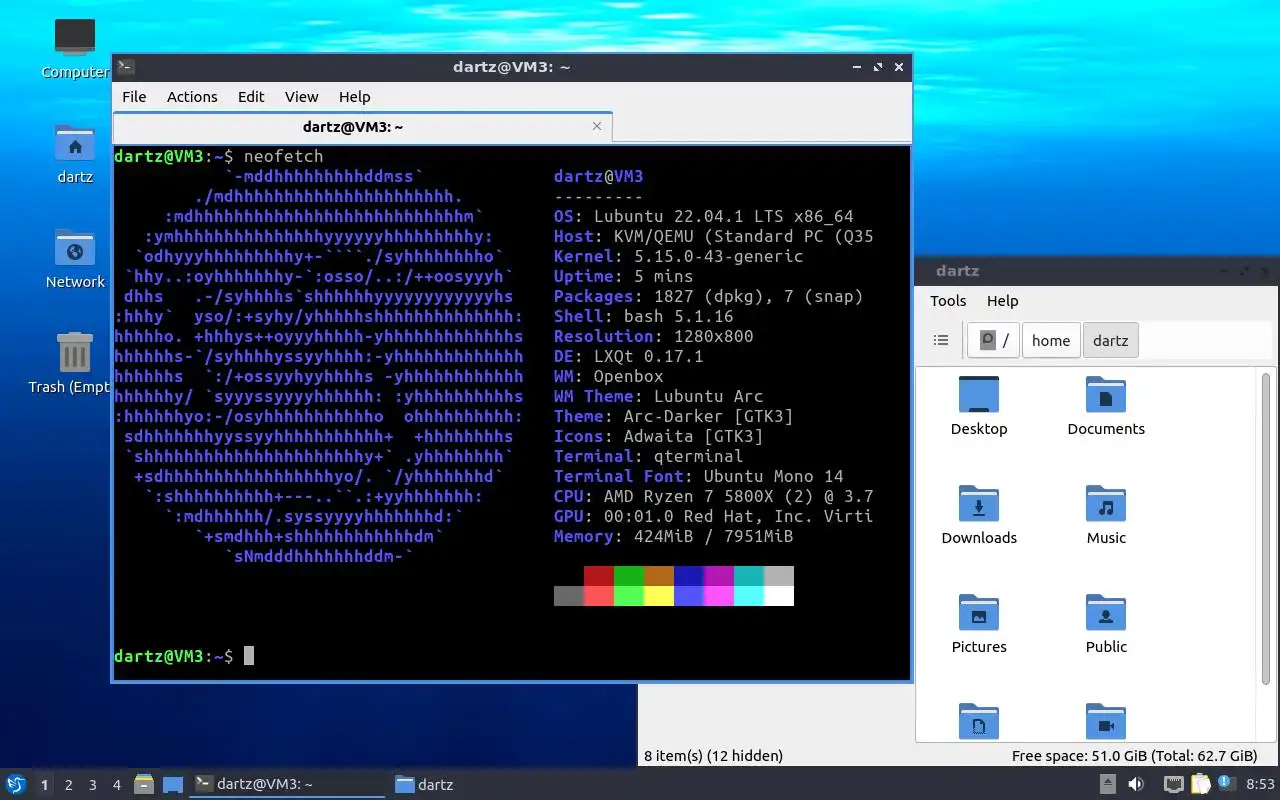
Task: Select the folder with video camera icon
Action: click(x=1106, y=722)
